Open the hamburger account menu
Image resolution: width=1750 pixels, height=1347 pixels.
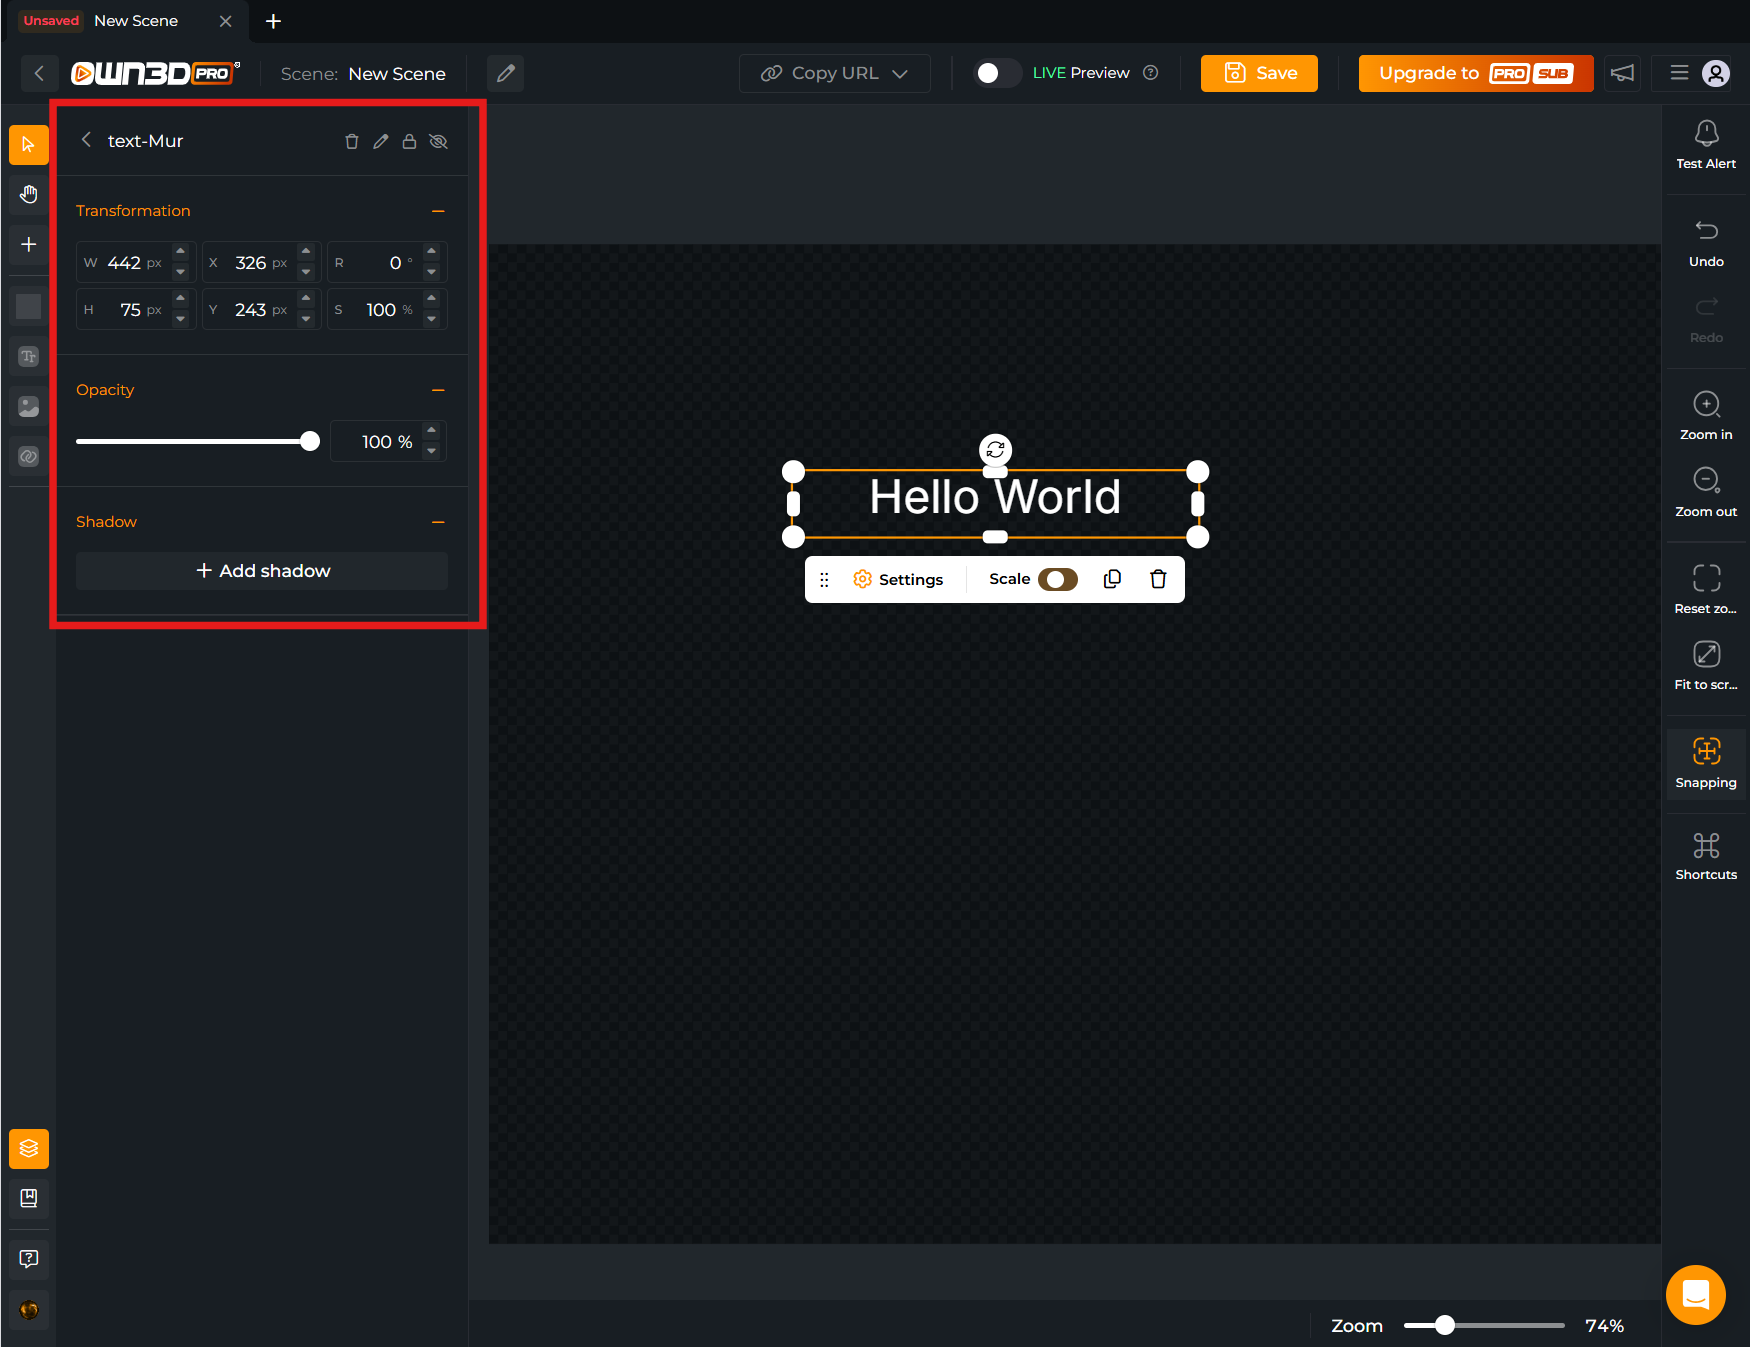1680,73
